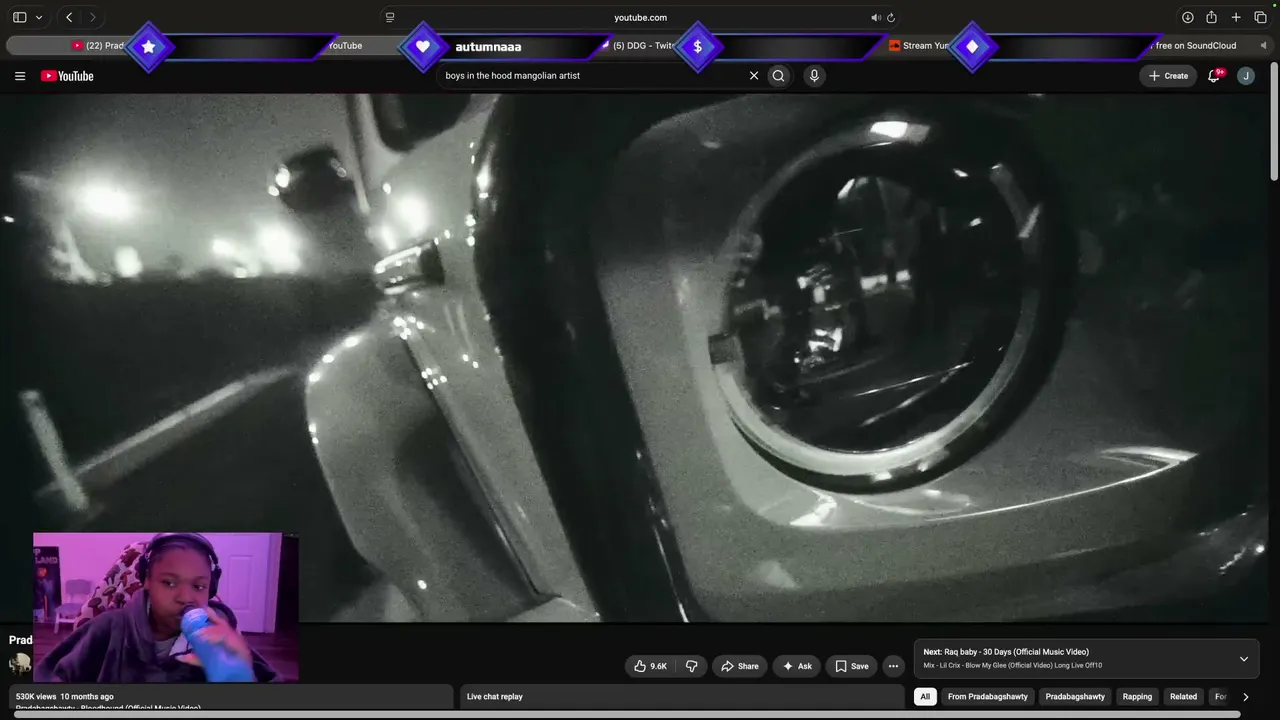Screen dimensions: 1280x720
Task: Open the Create menu
Action: [x=1168, y=76]
